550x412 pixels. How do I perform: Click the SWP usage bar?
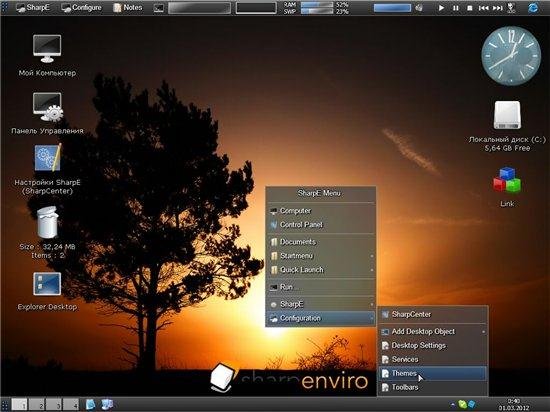pyautogui.click(x=317, y=12)
